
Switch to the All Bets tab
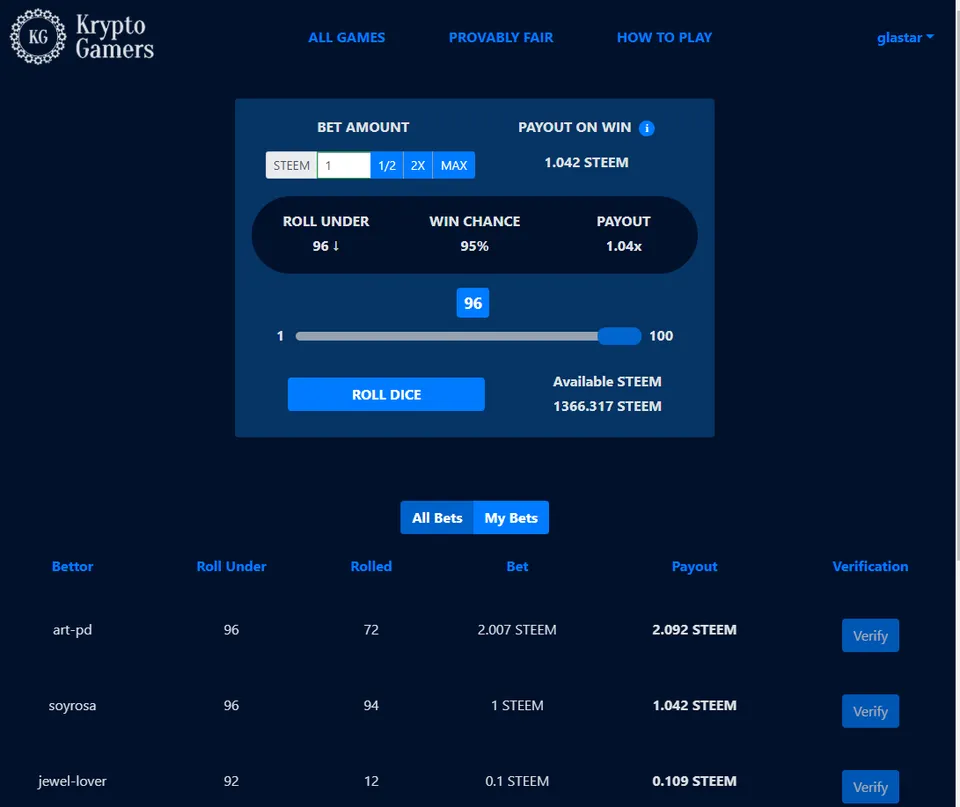[x=437, y=518]
